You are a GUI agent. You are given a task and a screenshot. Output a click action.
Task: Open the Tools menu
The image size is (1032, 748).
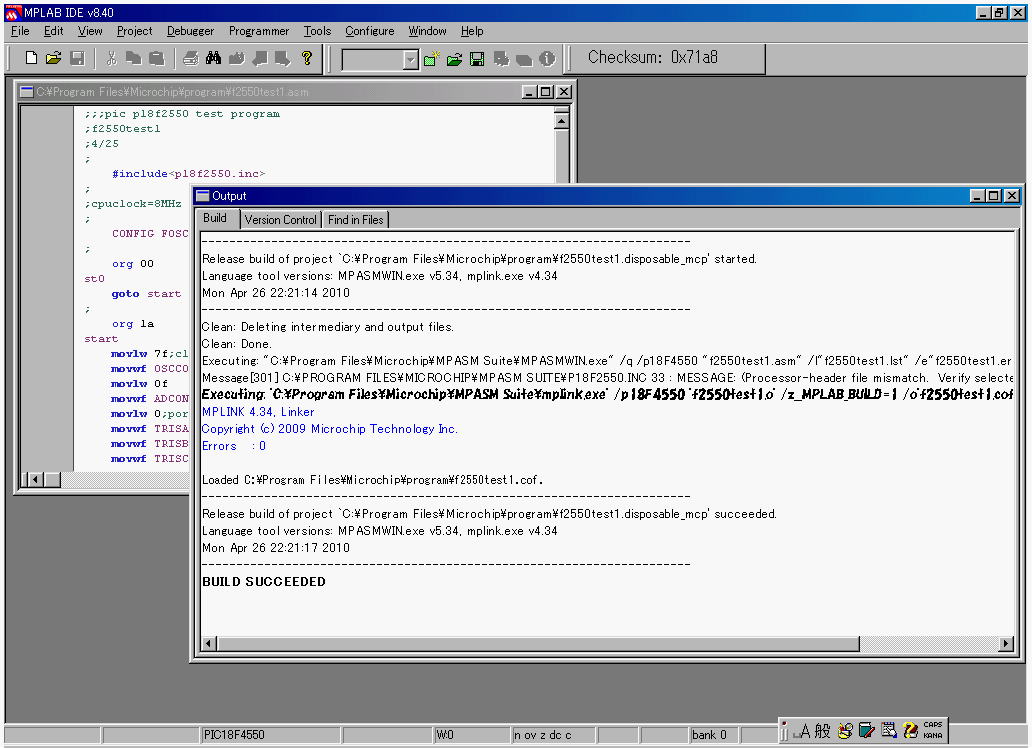tap(317, 31)
